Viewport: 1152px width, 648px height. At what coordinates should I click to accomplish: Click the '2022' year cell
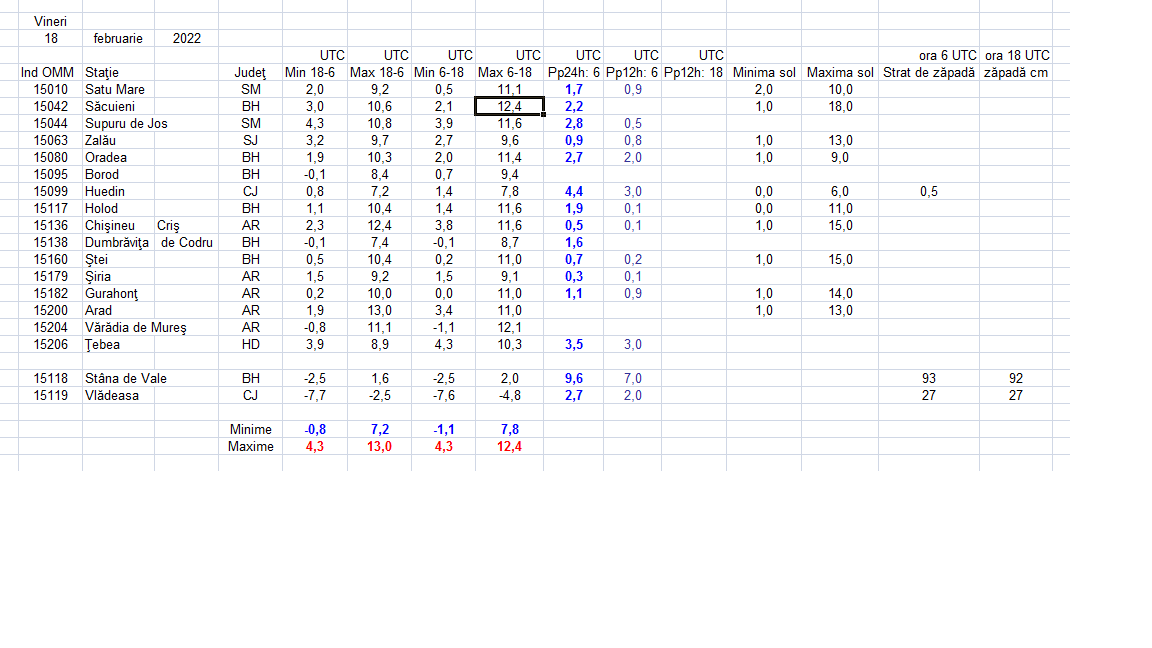187,38
